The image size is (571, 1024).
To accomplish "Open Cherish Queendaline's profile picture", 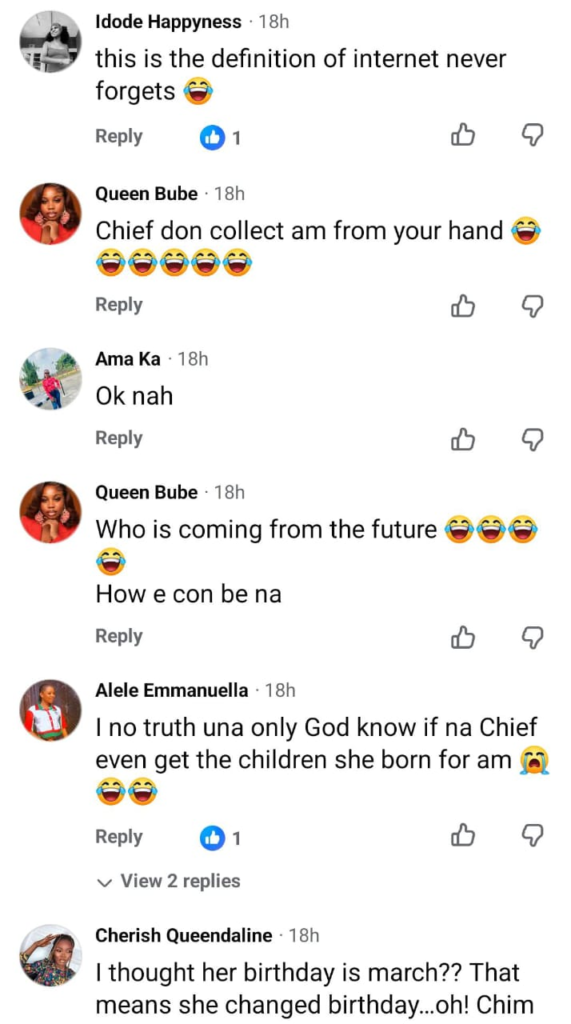I will pos(51,955).
